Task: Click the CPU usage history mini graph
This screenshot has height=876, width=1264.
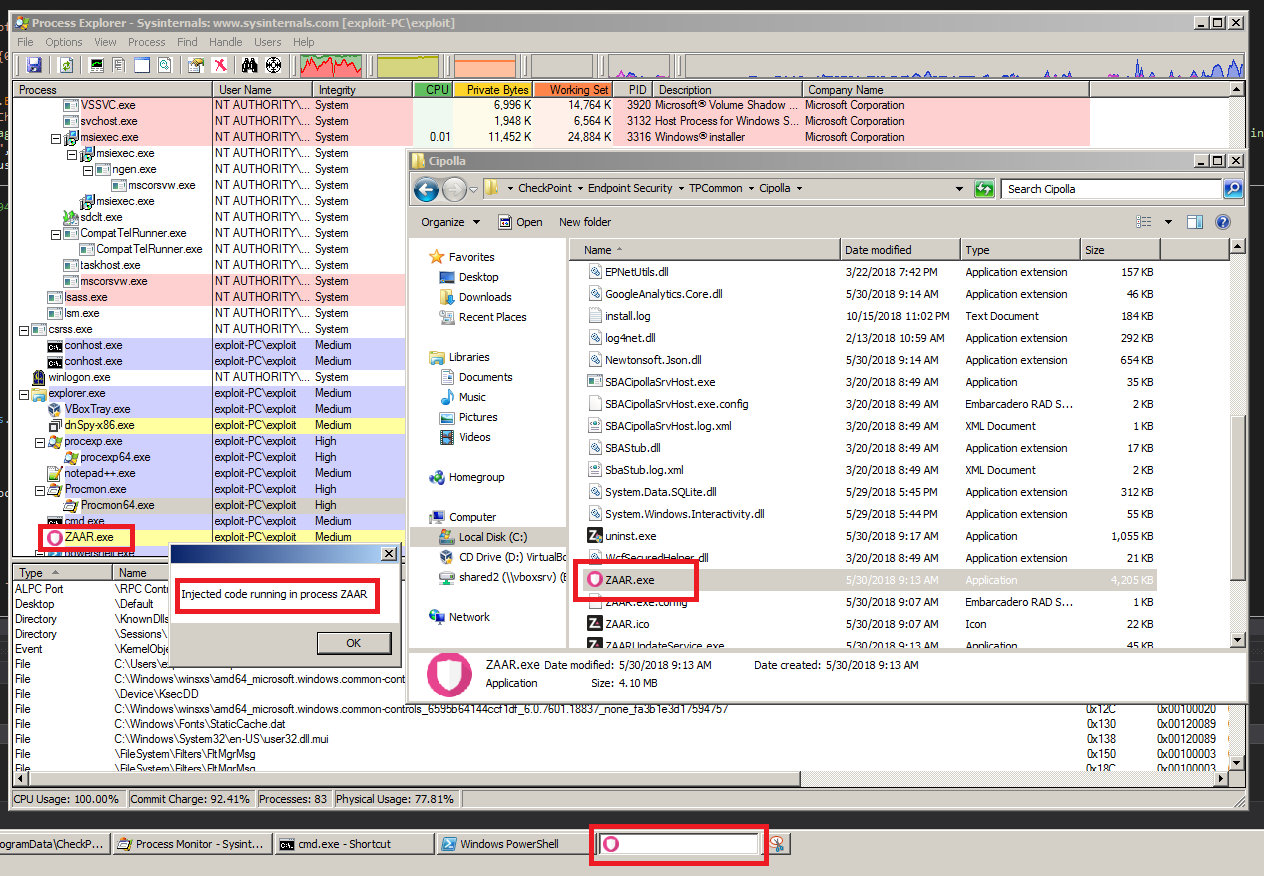Action: pyautogui.click(x=331, y=66)
